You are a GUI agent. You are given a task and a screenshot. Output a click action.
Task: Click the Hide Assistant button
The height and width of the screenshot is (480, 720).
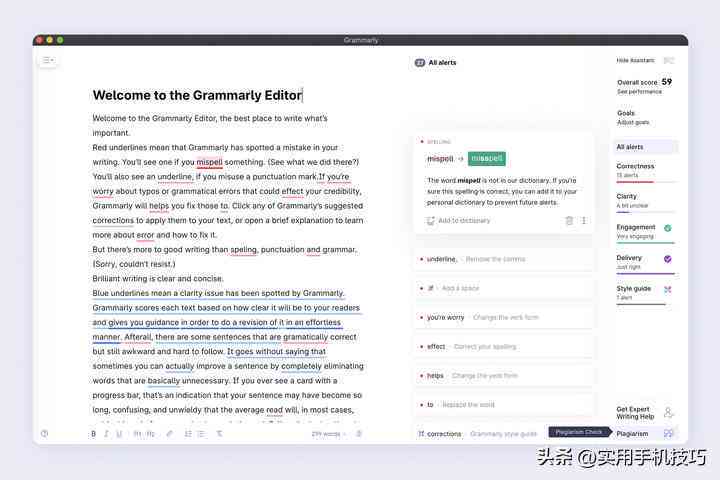pos(635,60)
